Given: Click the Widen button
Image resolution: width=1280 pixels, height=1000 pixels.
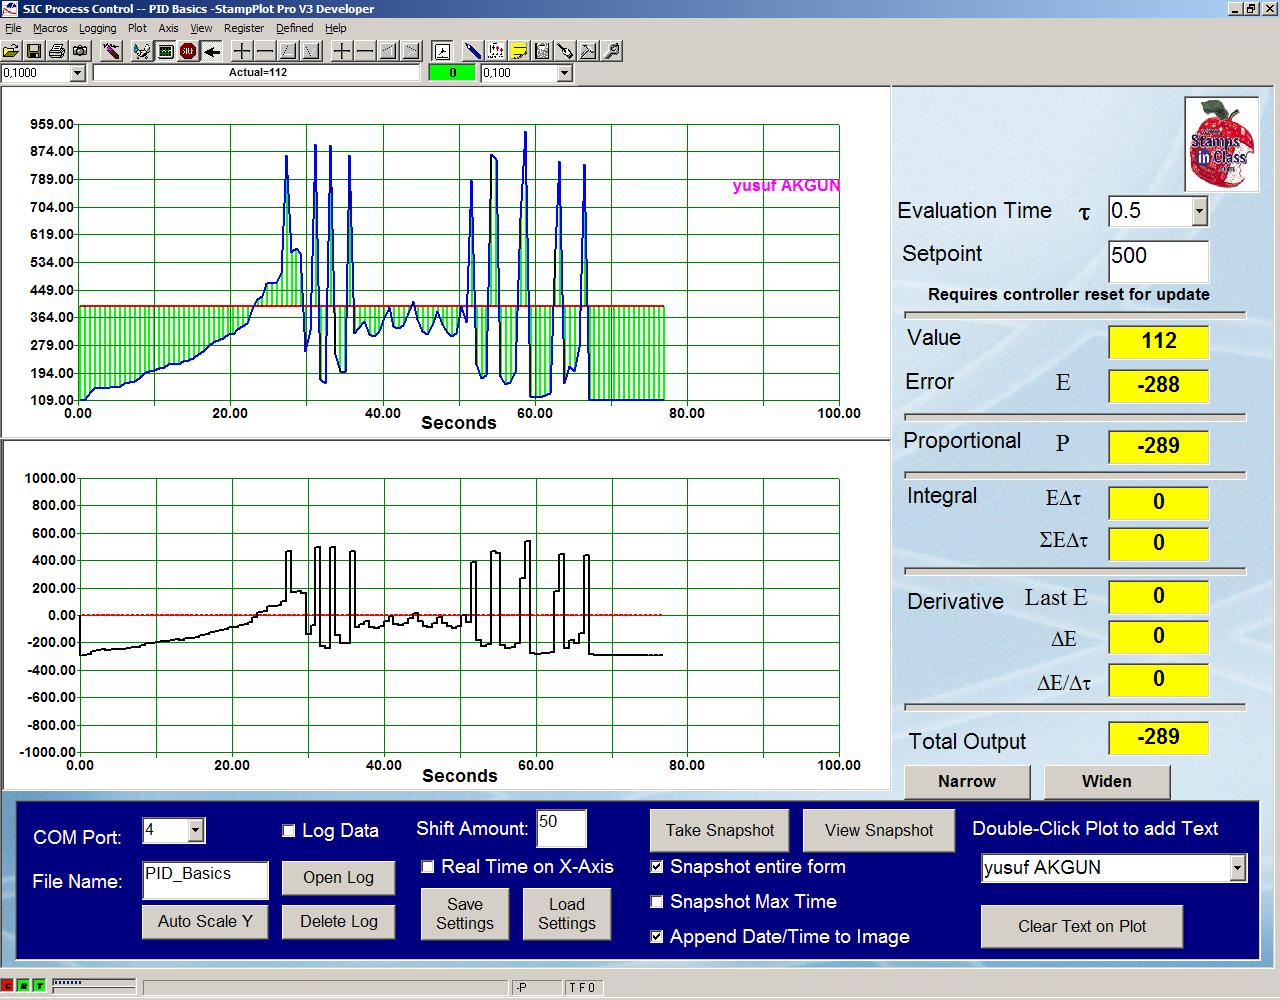Looking at the screenshot, I should pyautogui.click(x=1107, y=782).
